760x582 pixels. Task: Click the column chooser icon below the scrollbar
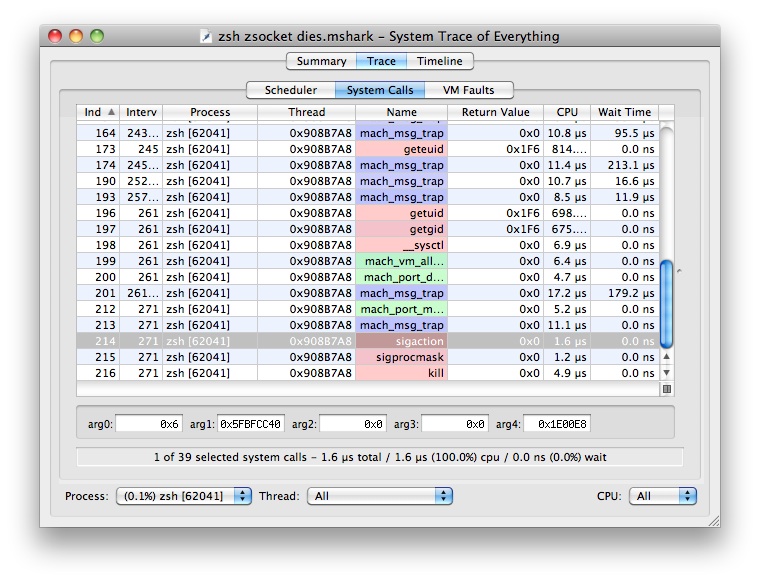pyautogui.click(x=666, y=389)
